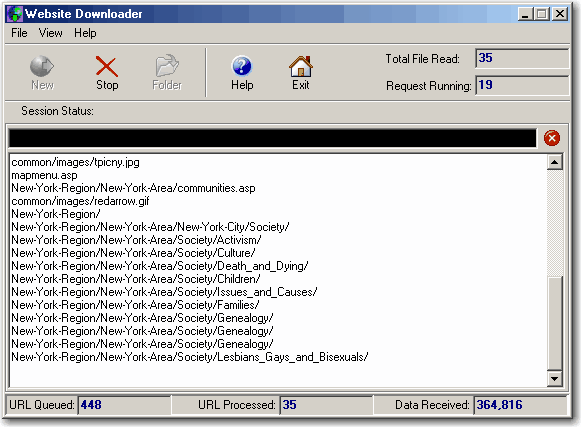
Task: Minimize the Website Downloader window
Action: (x=525, y=14)
